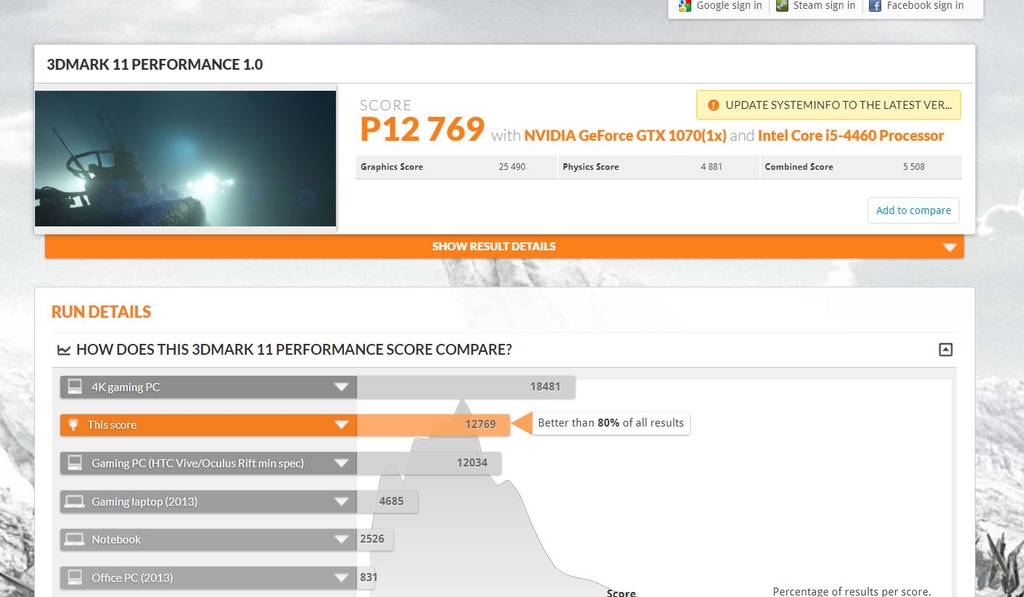Click the Notebook laptop icon
This screenshot has height=597, width=1024.
[74, 540]
